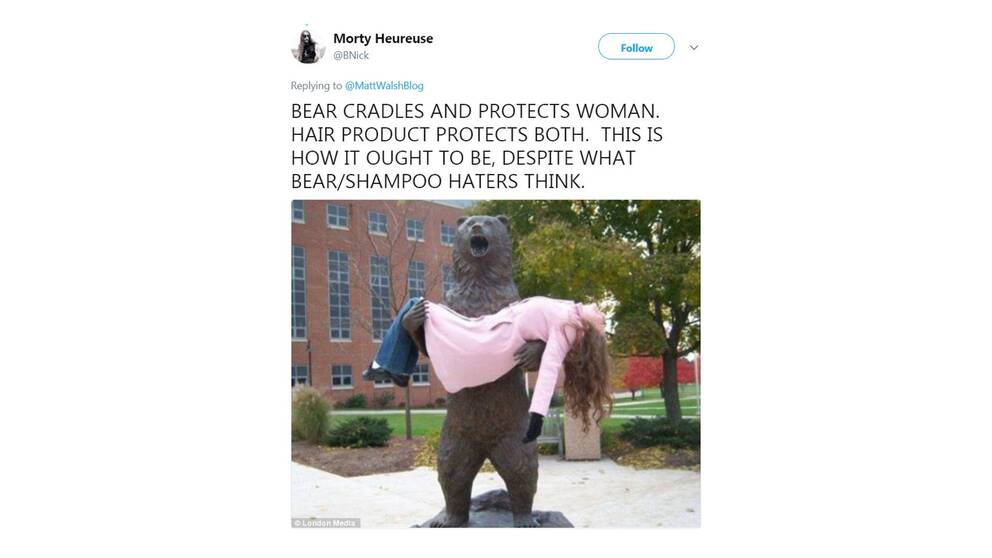Open the photo at the bear's roaring head
Screen dimensions: 992x558
(x=483, y=240)
